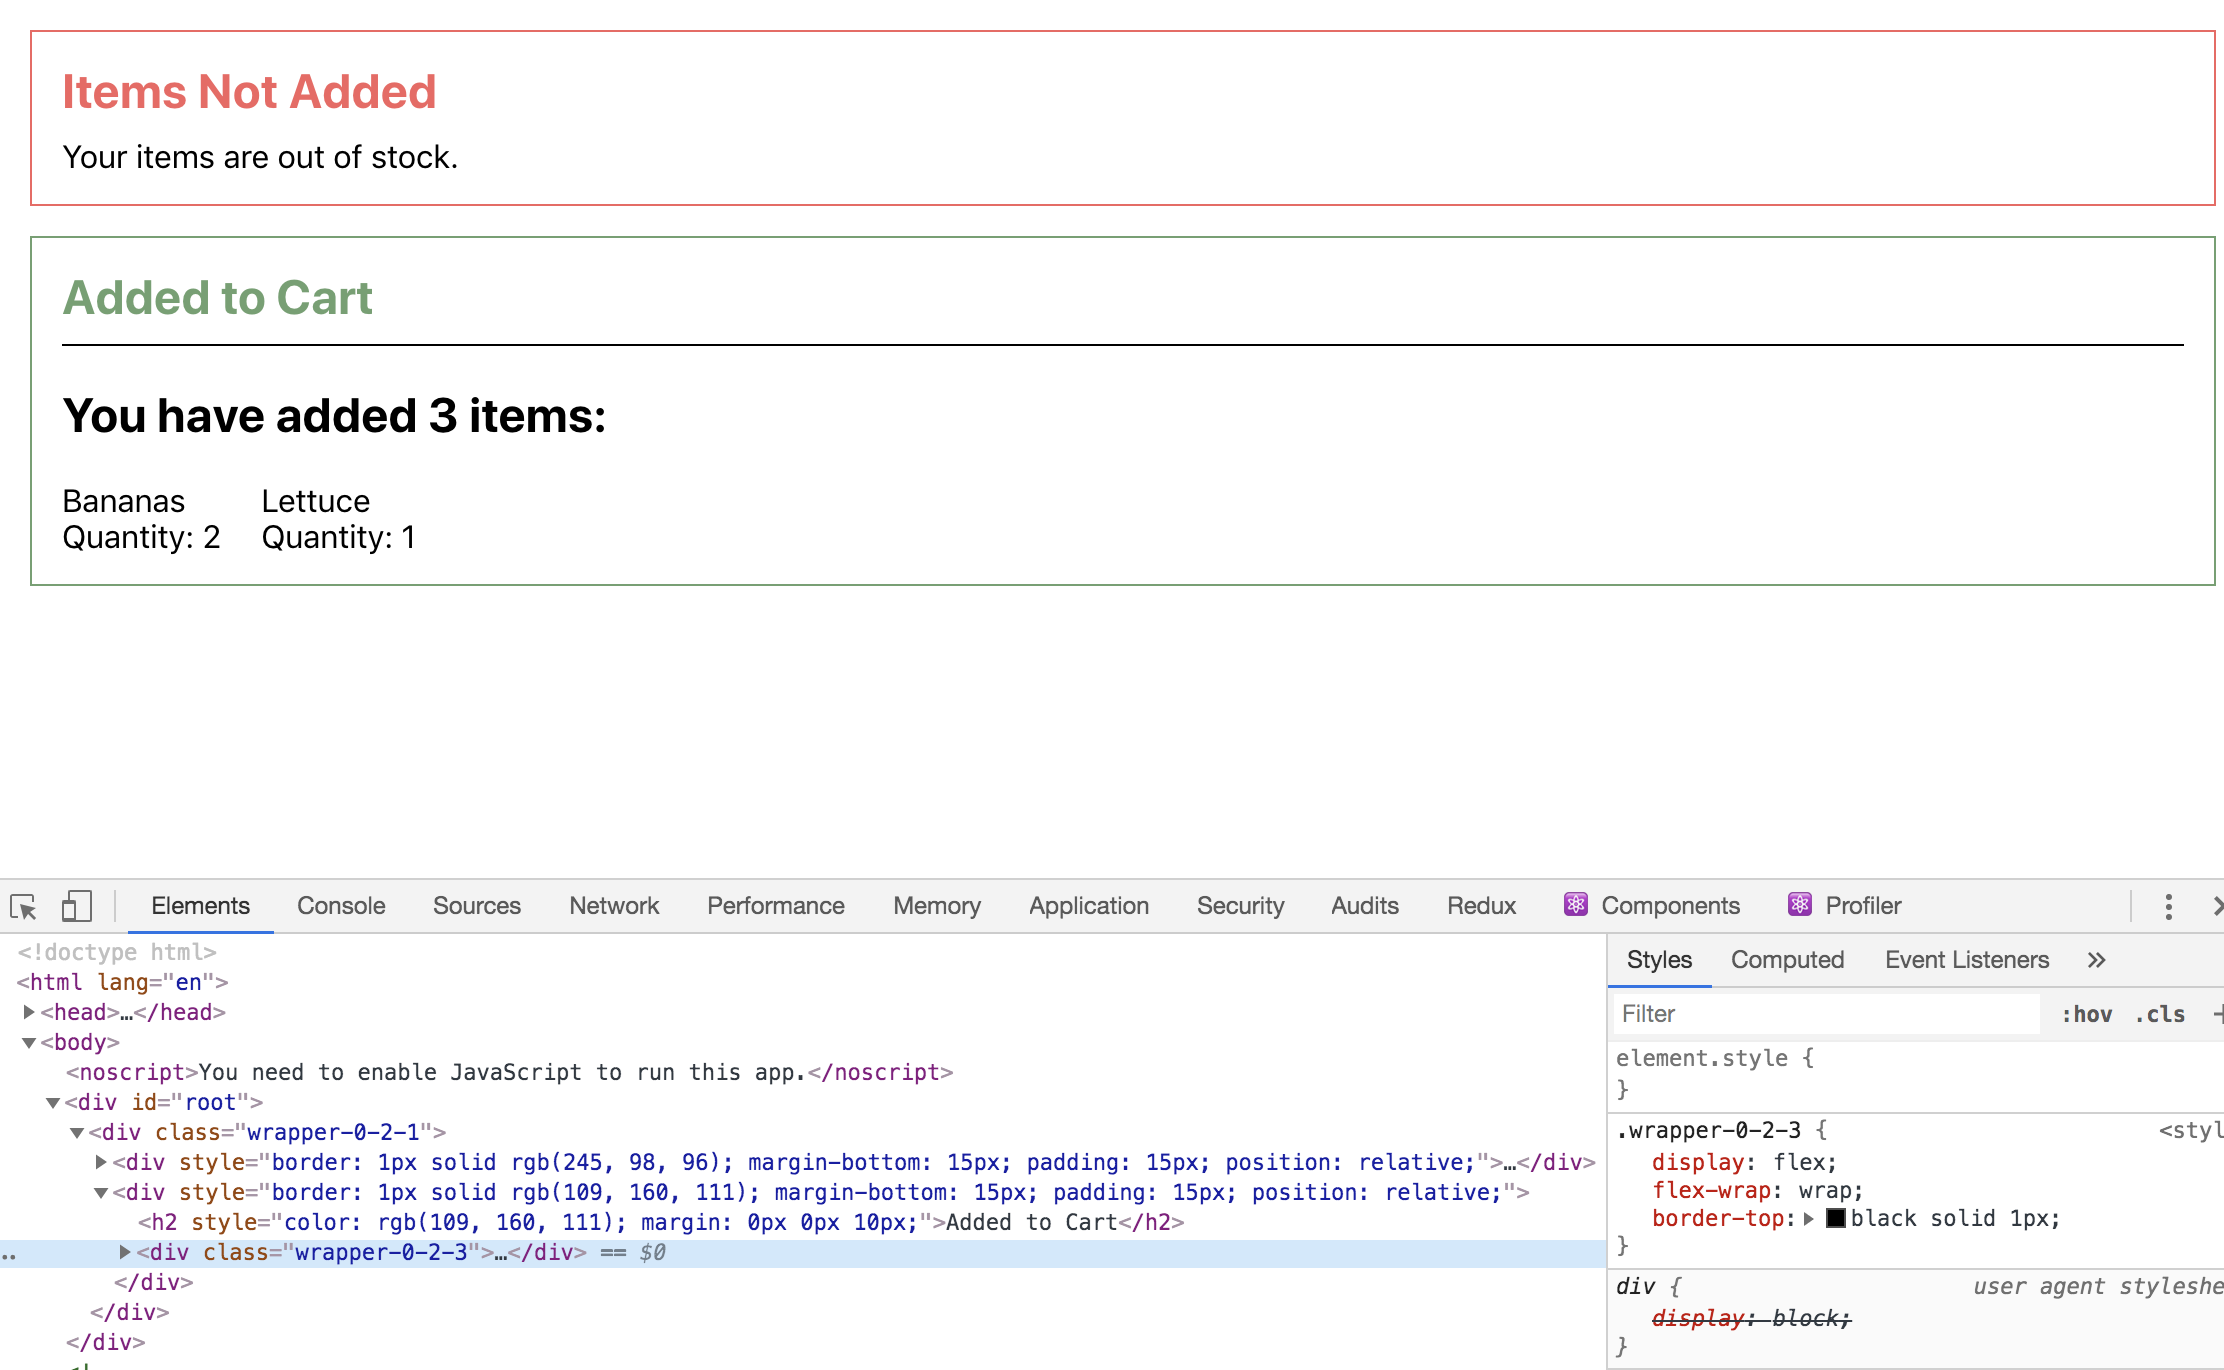
Task: Open the Performance tab
Action: [x=776, y=906]
